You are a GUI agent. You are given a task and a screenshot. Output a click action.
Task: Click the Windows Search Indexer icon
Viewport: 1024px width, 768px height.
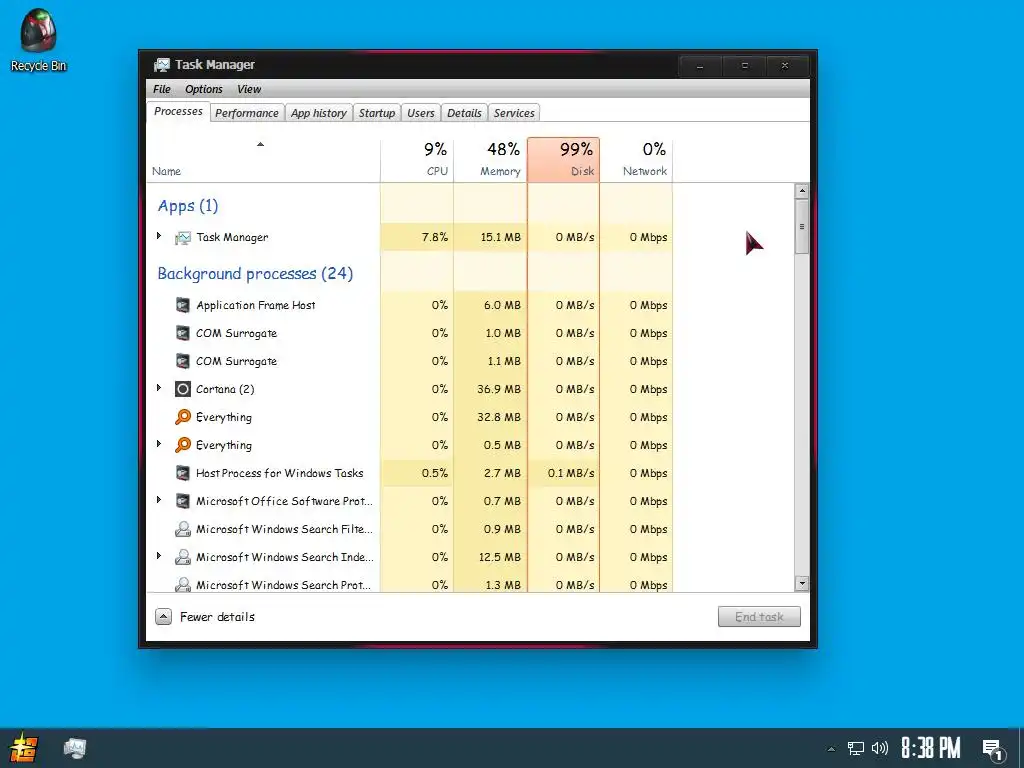(183, 557)
